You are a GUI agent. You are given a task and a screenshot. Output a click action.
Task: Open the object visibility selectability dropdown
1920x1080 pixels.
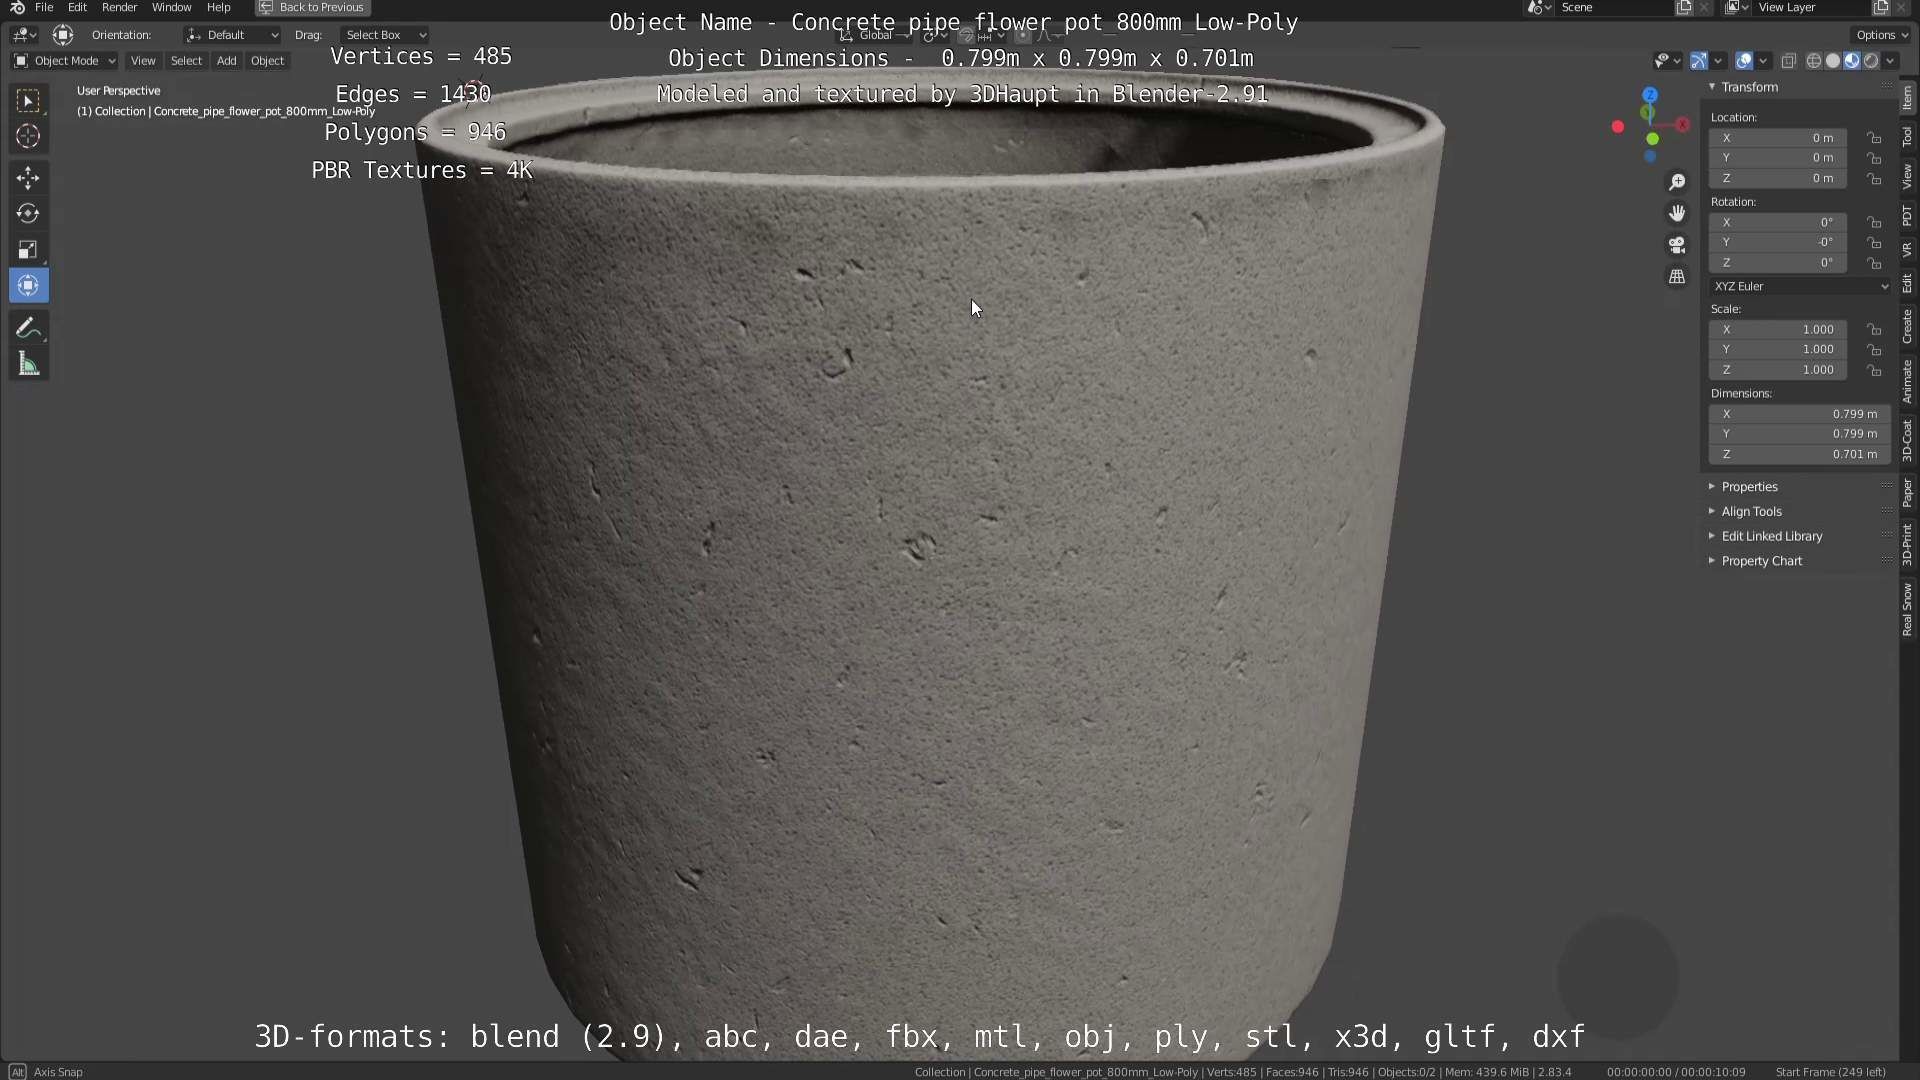tap(1666, 61)
